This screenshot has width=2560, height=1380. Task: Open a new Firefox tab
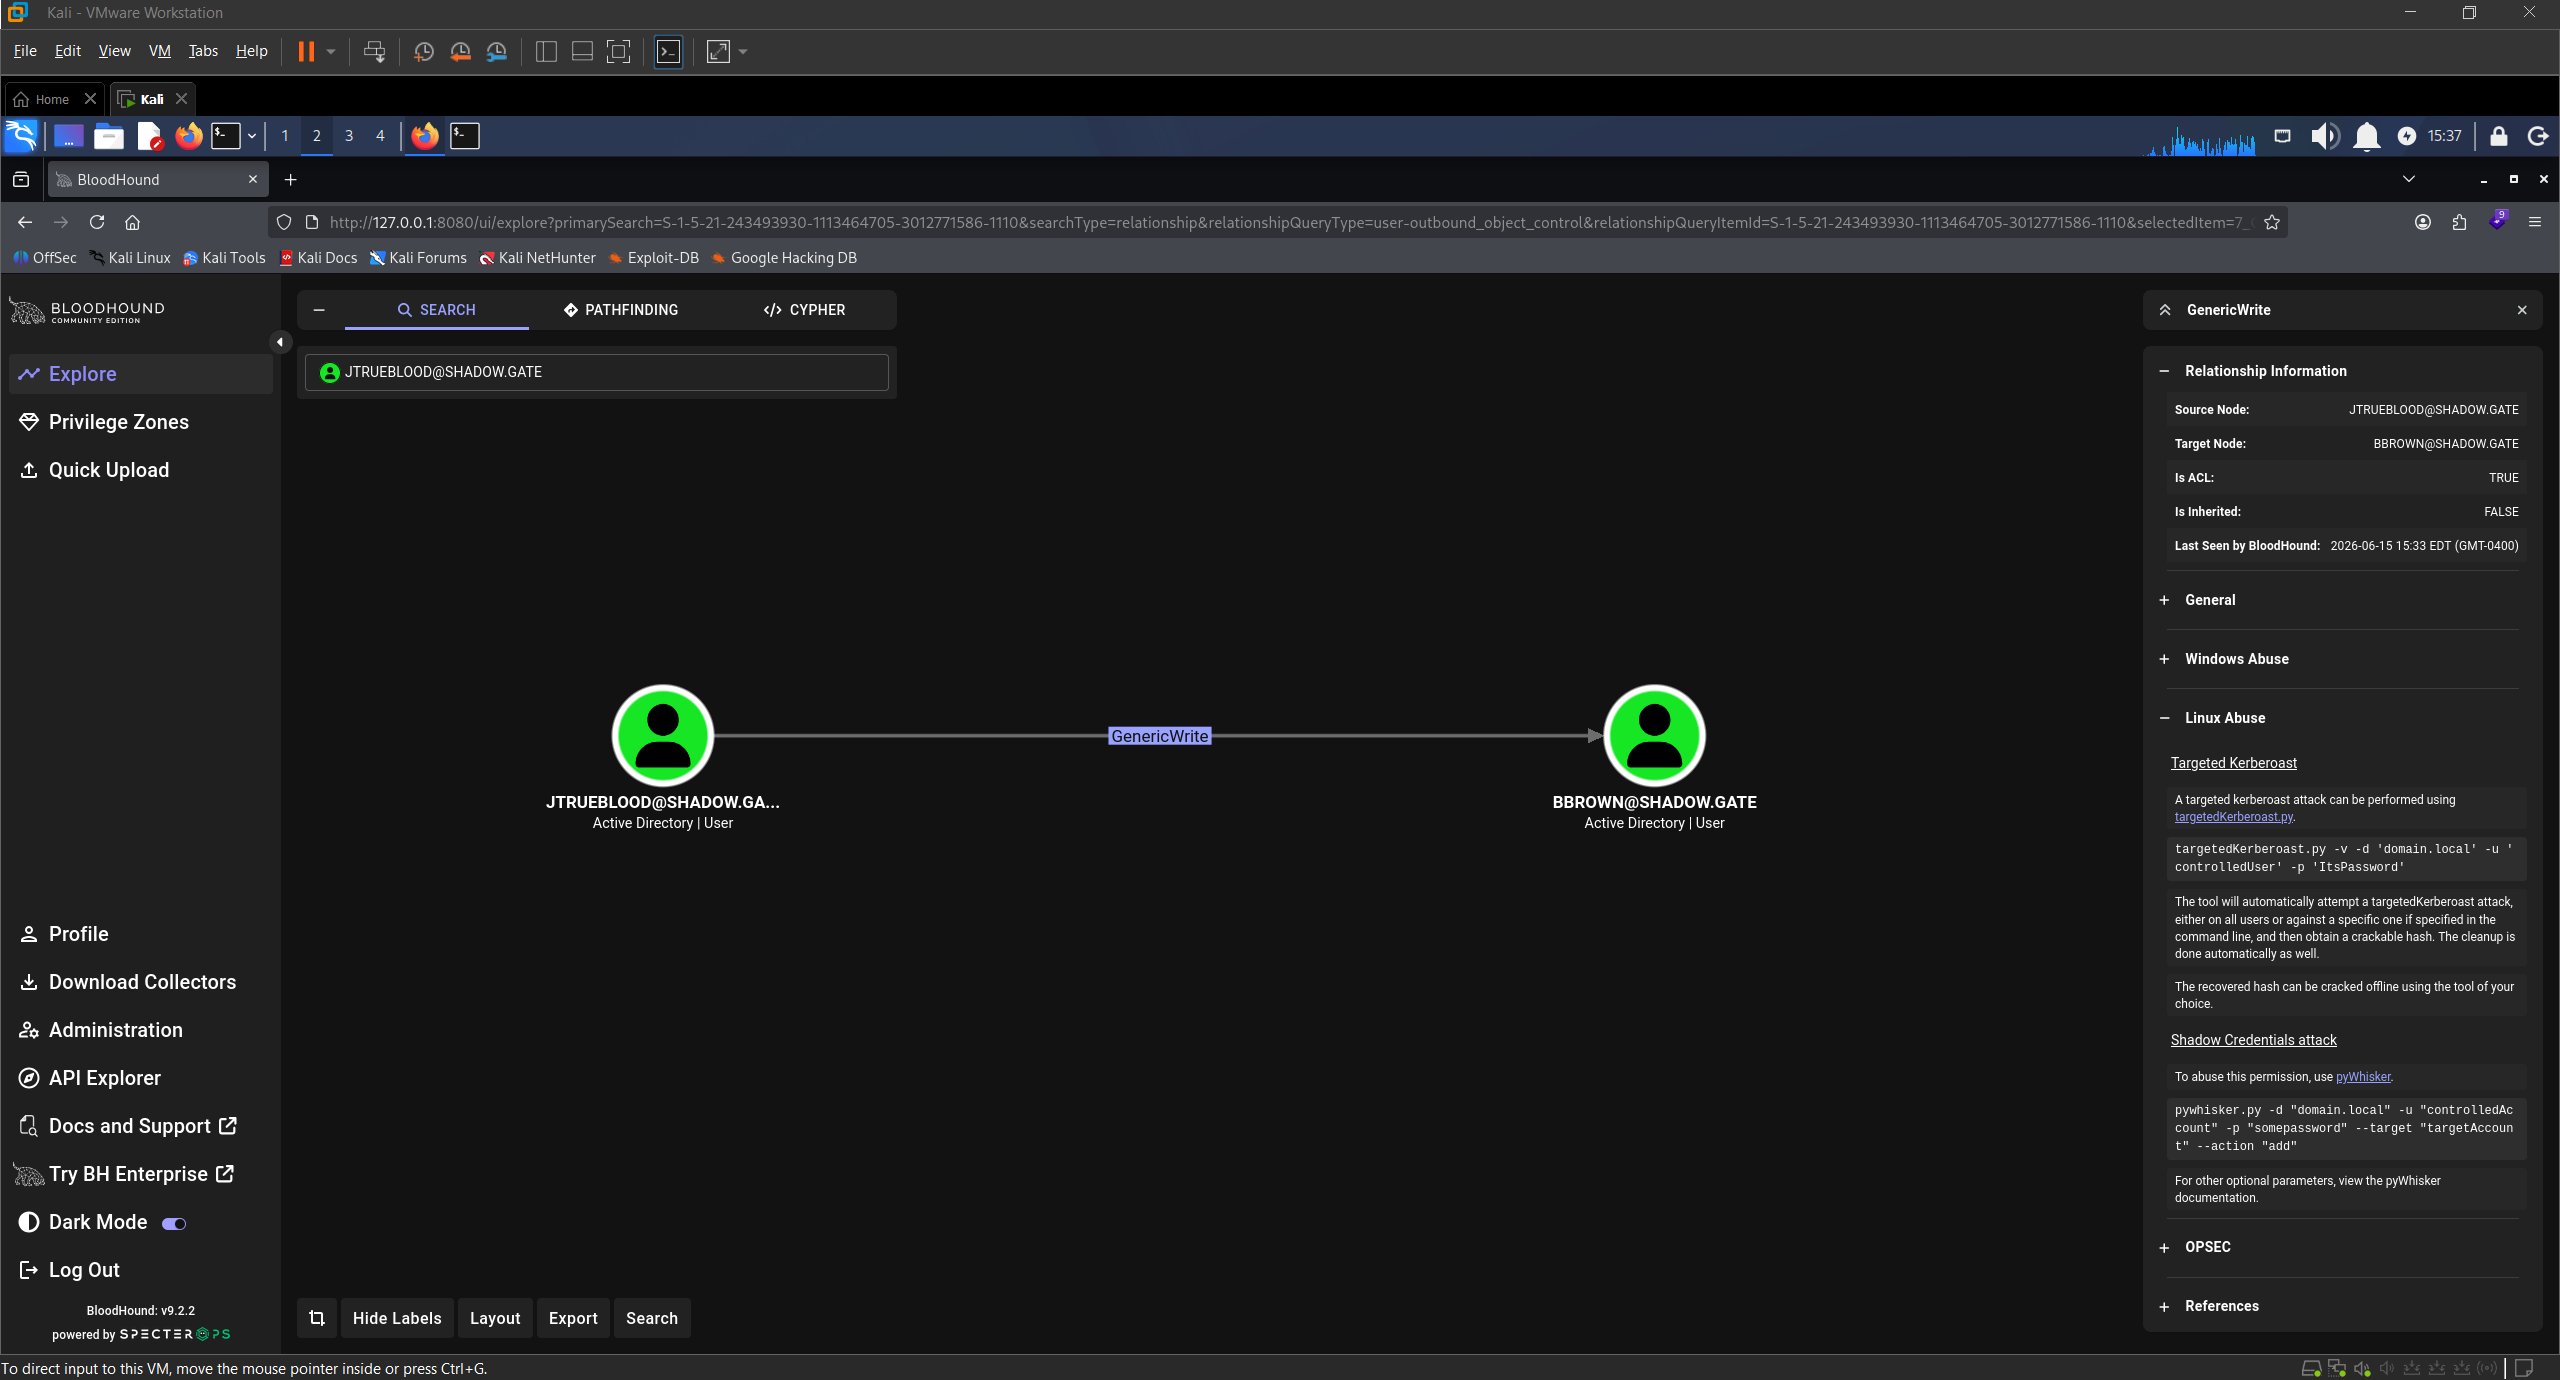point(291,180)
